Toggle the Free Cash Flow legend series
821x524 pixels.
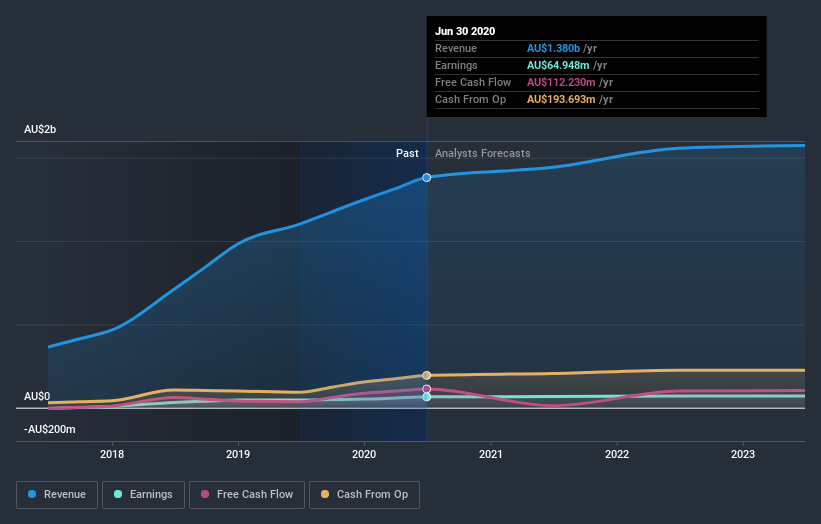[247, 495]
